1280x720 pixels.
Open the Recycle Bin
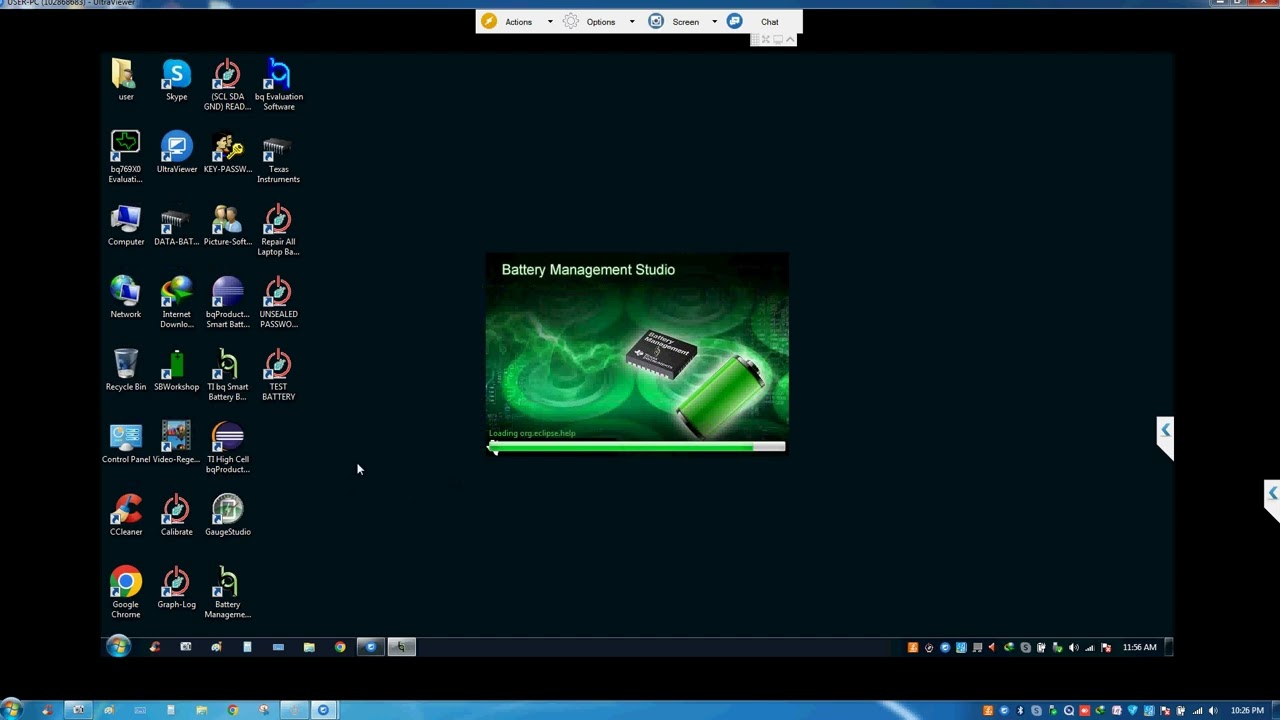125,370
